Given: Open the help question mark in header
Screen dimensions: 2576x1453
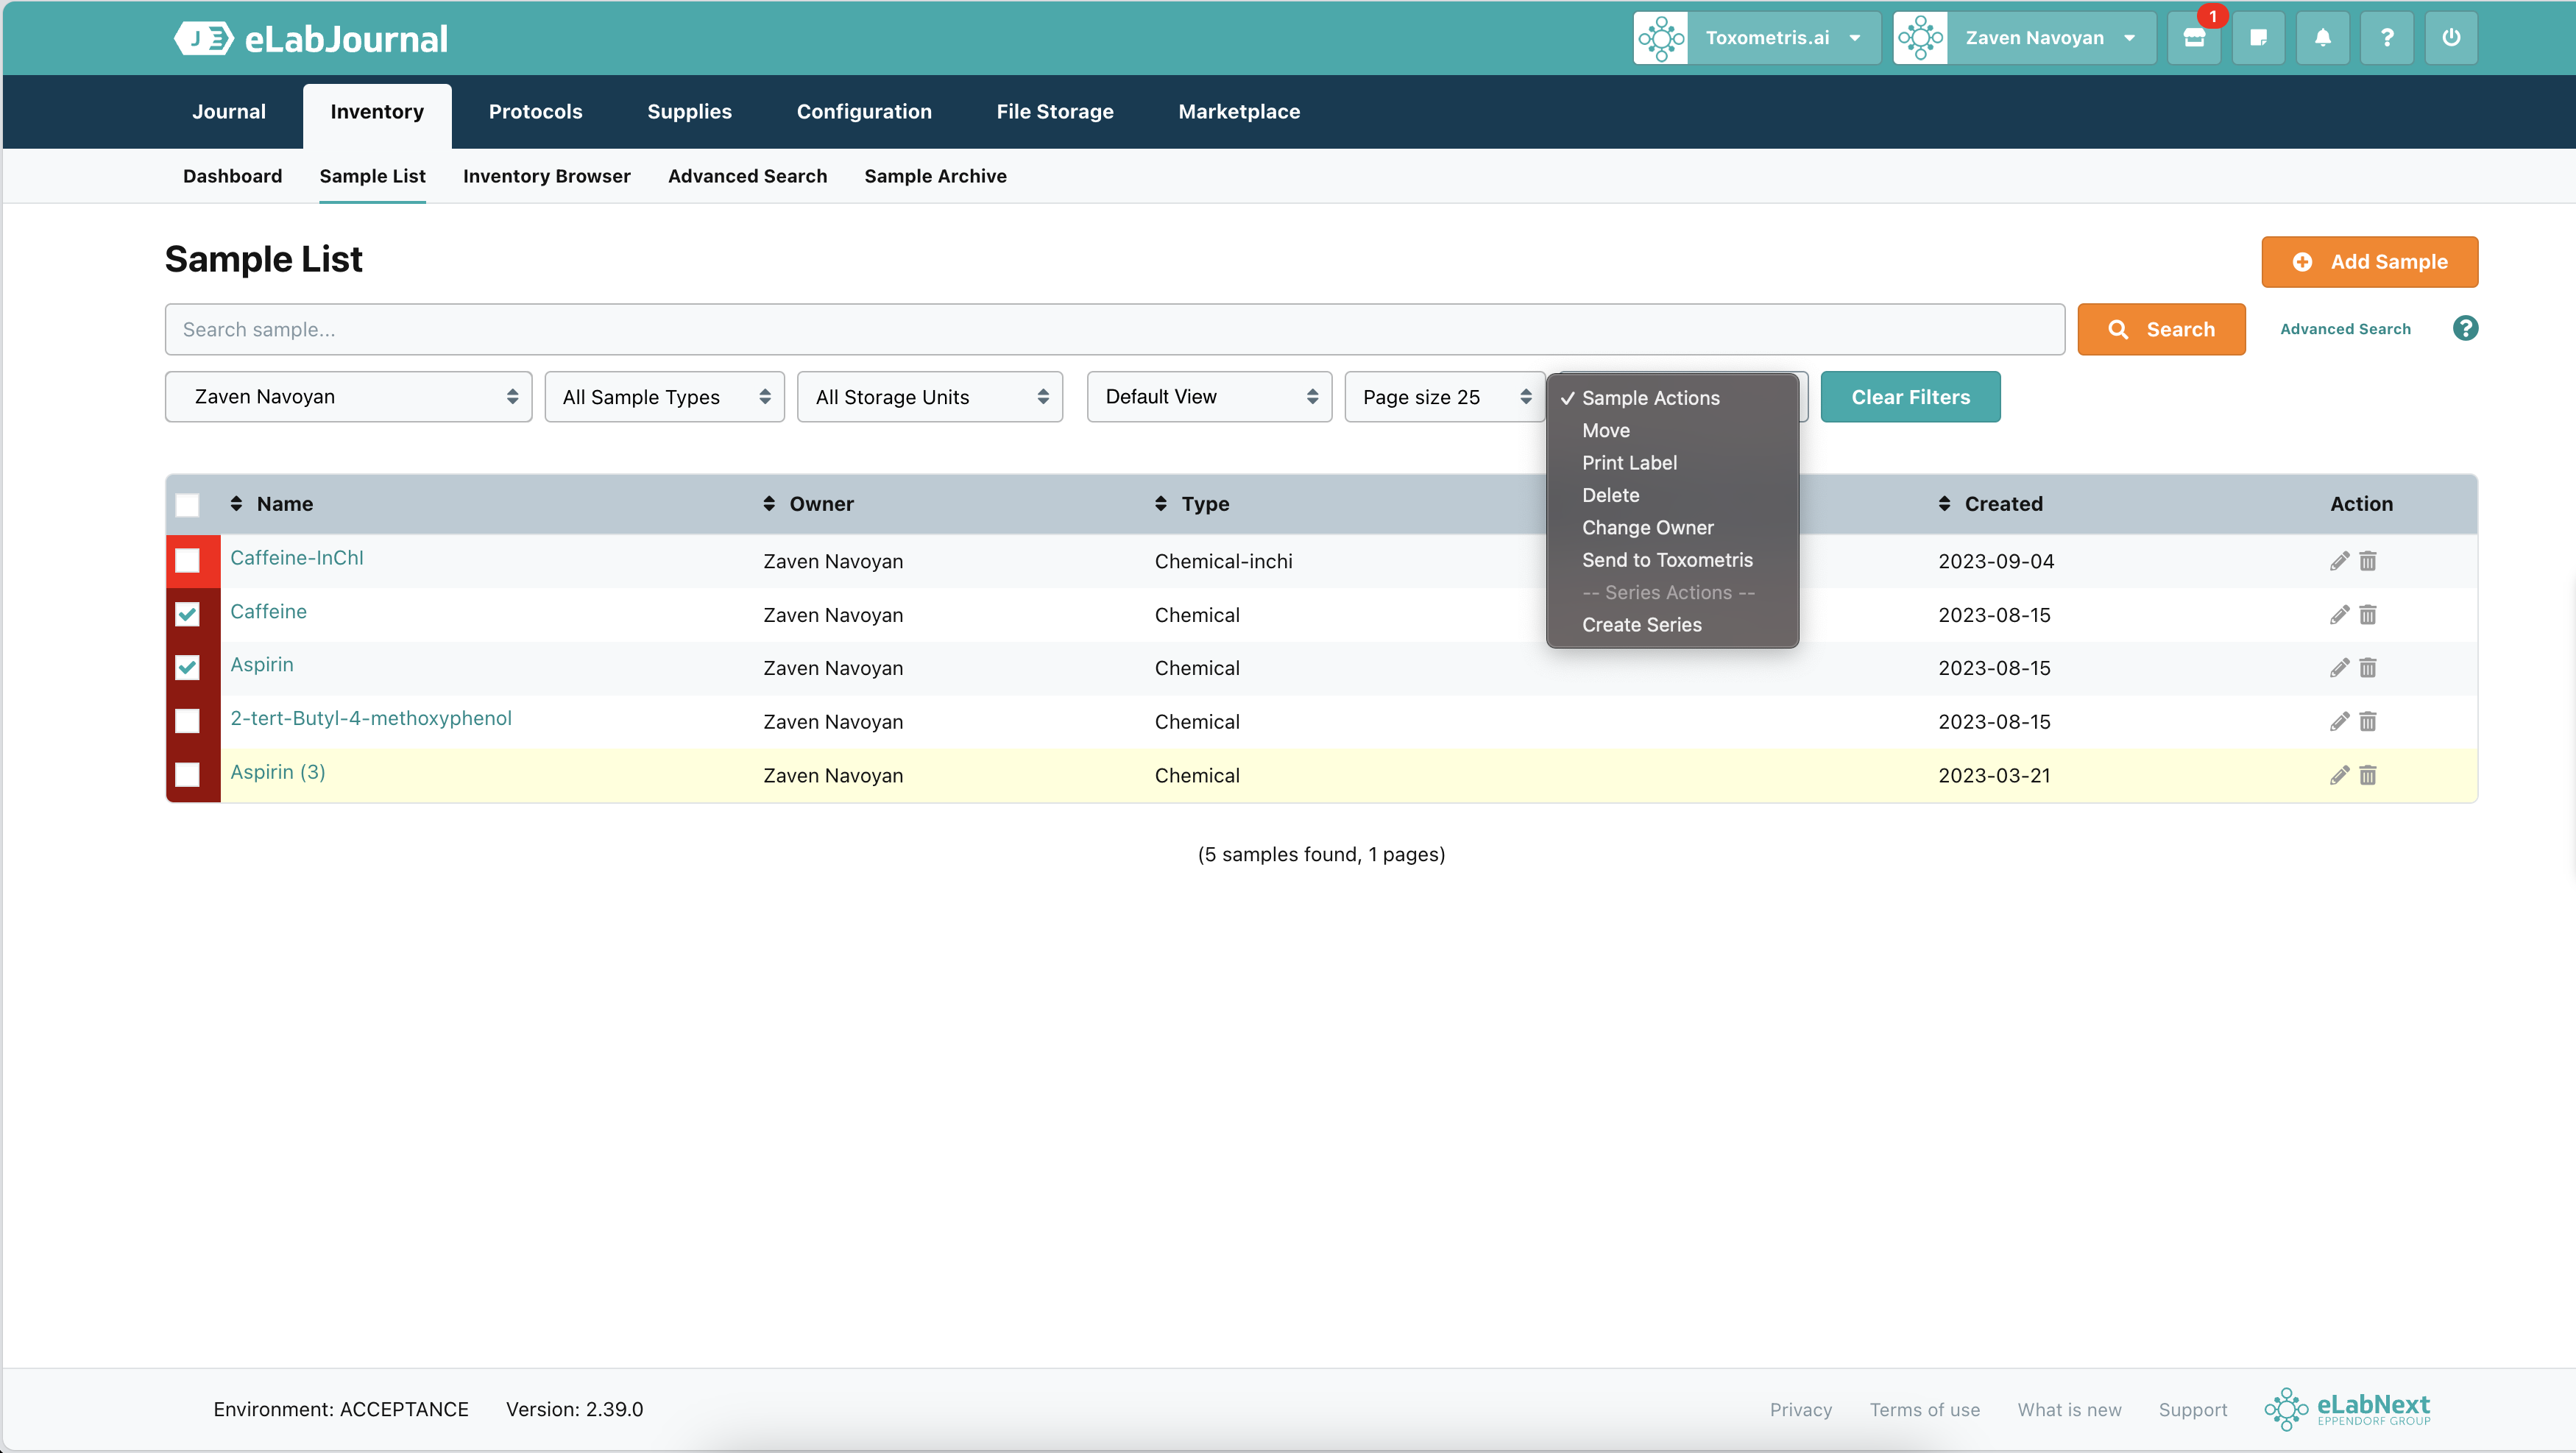Looking at the screenshot, I should click(x=2387, y=38).
